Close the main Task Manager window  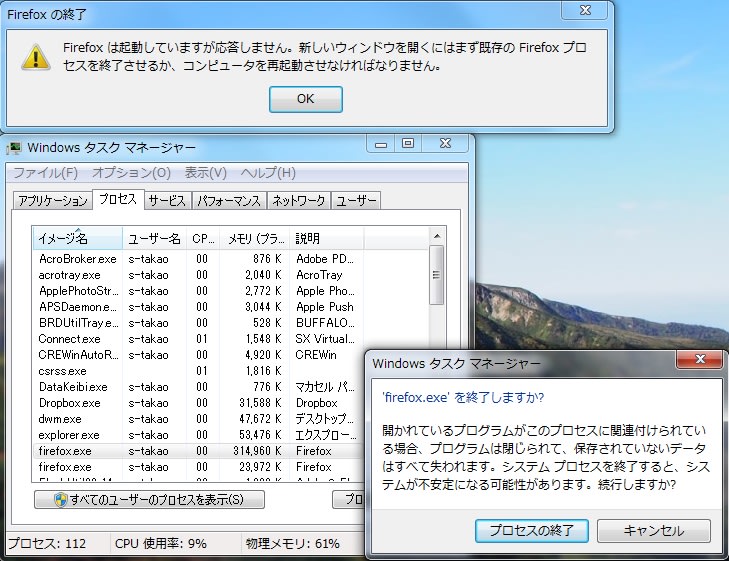pyautogui.click(x=445, y=144)
